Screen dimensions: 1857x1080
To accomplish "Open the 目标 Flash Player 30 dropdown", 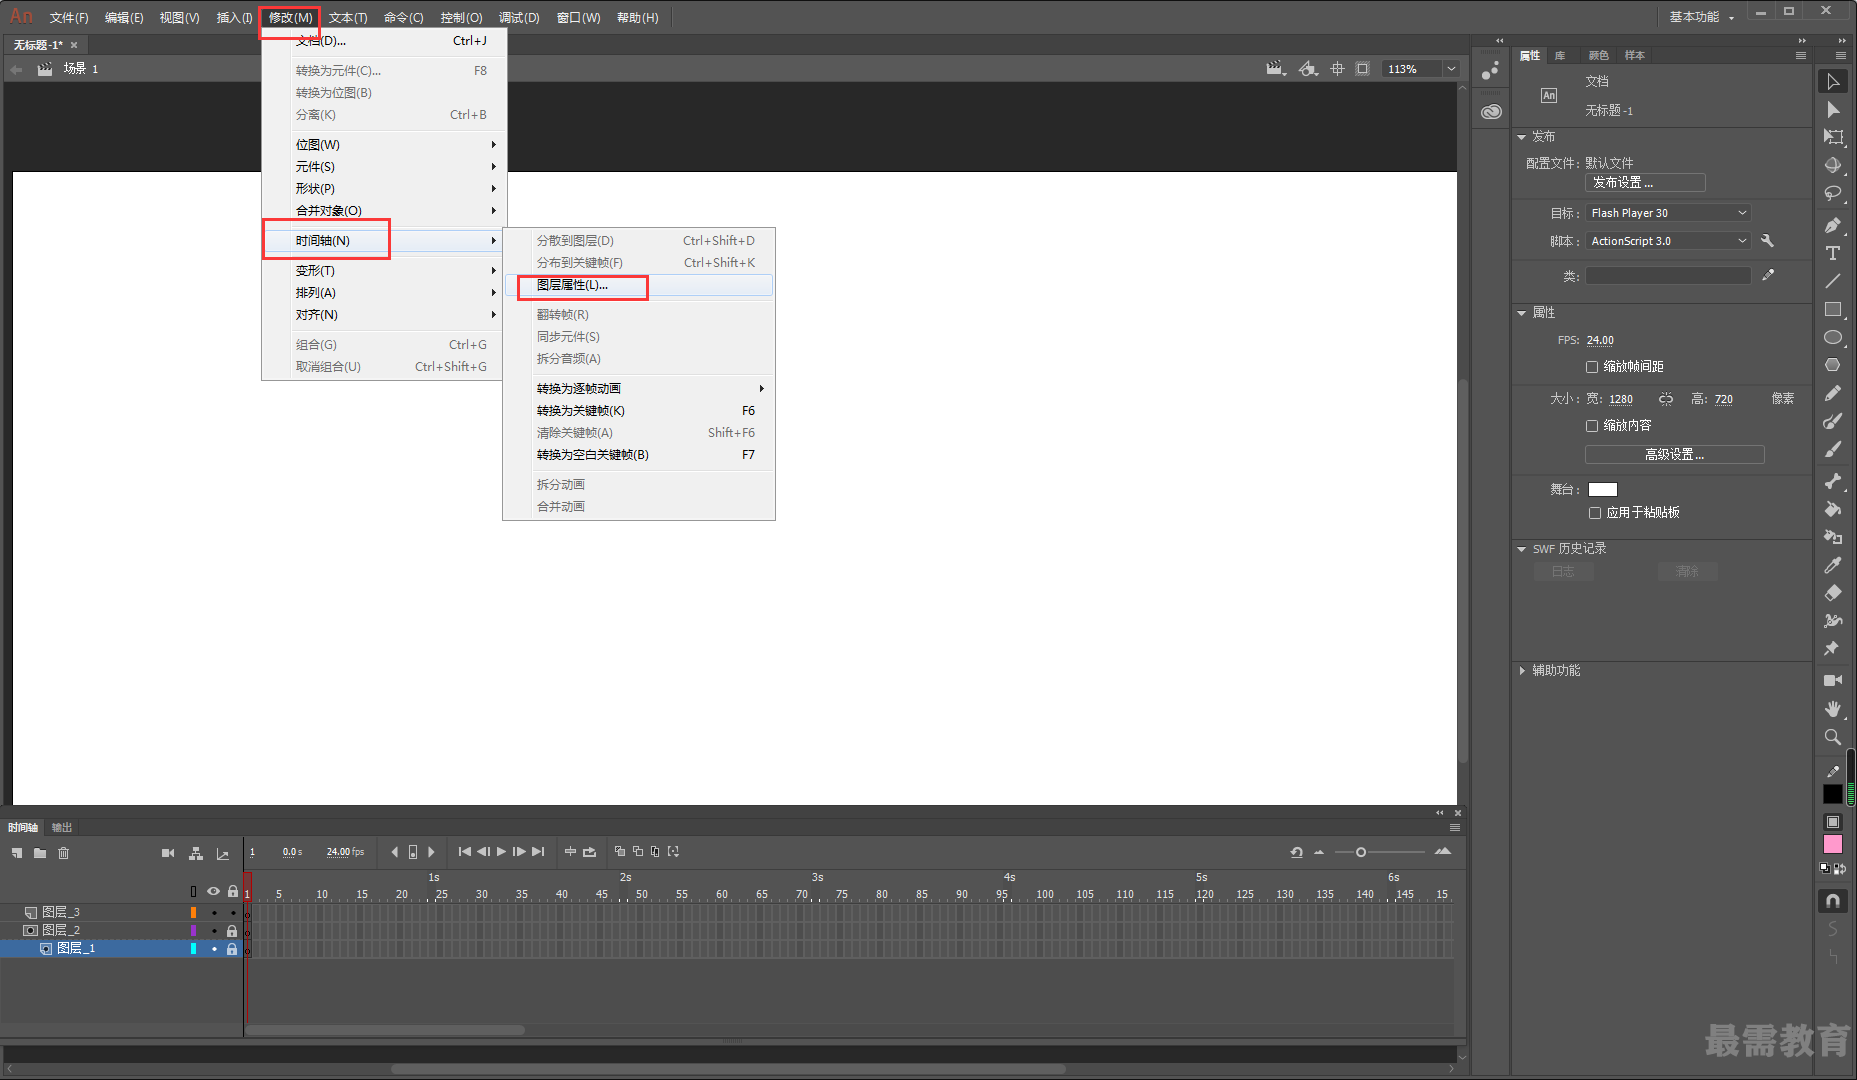I will click(x=1668, y=213).
